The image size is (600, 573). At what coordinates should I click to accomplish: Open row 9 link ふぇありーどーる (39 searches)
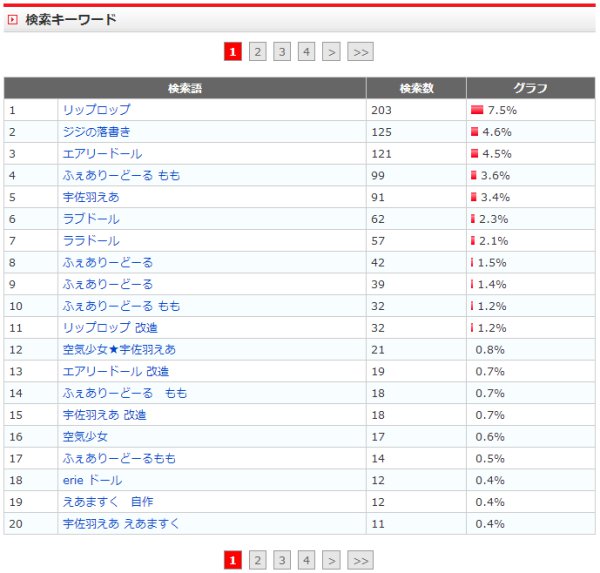(108, 284)
